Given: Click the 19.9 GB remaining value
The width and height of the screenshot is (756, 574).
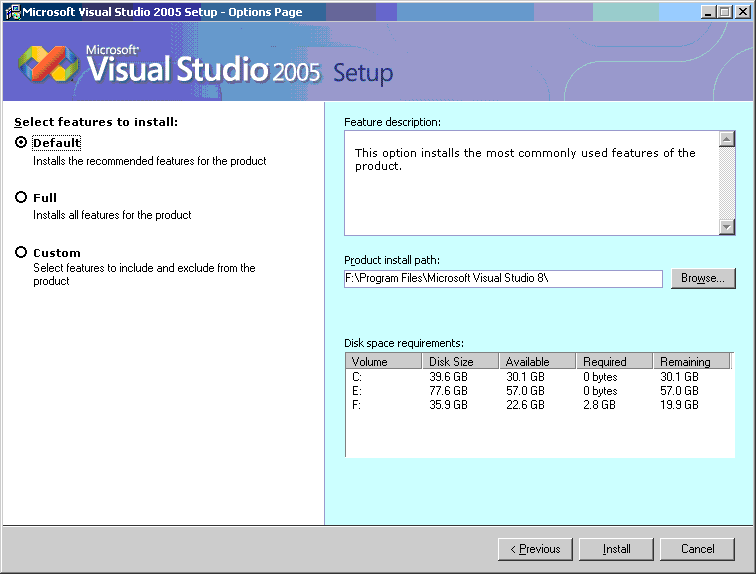Looking at the screenshot, I should coord(679,404).
